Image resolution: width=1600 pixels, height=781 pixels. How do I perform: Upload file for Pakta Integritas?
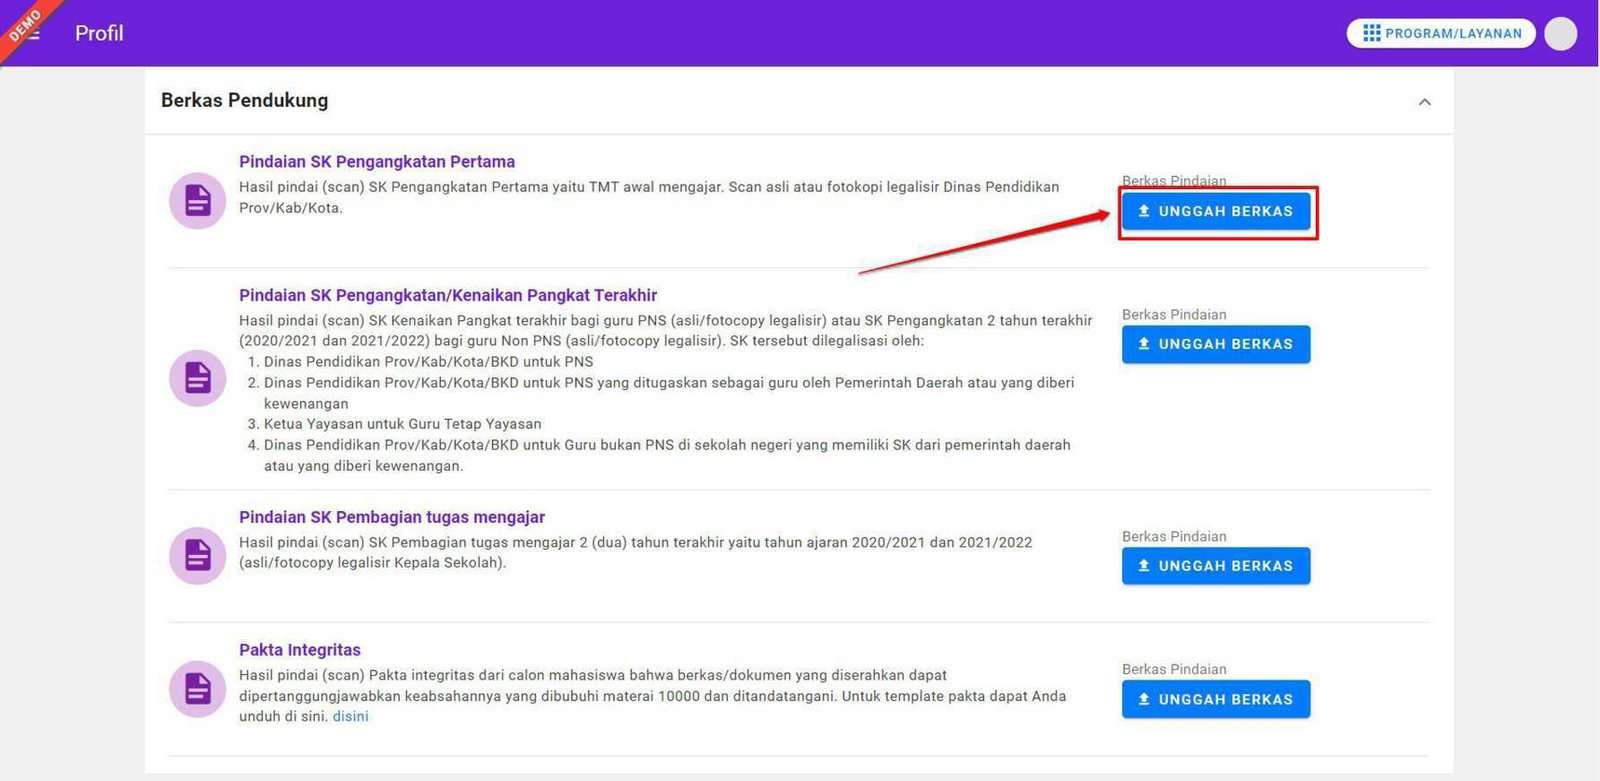(1216, 699)
